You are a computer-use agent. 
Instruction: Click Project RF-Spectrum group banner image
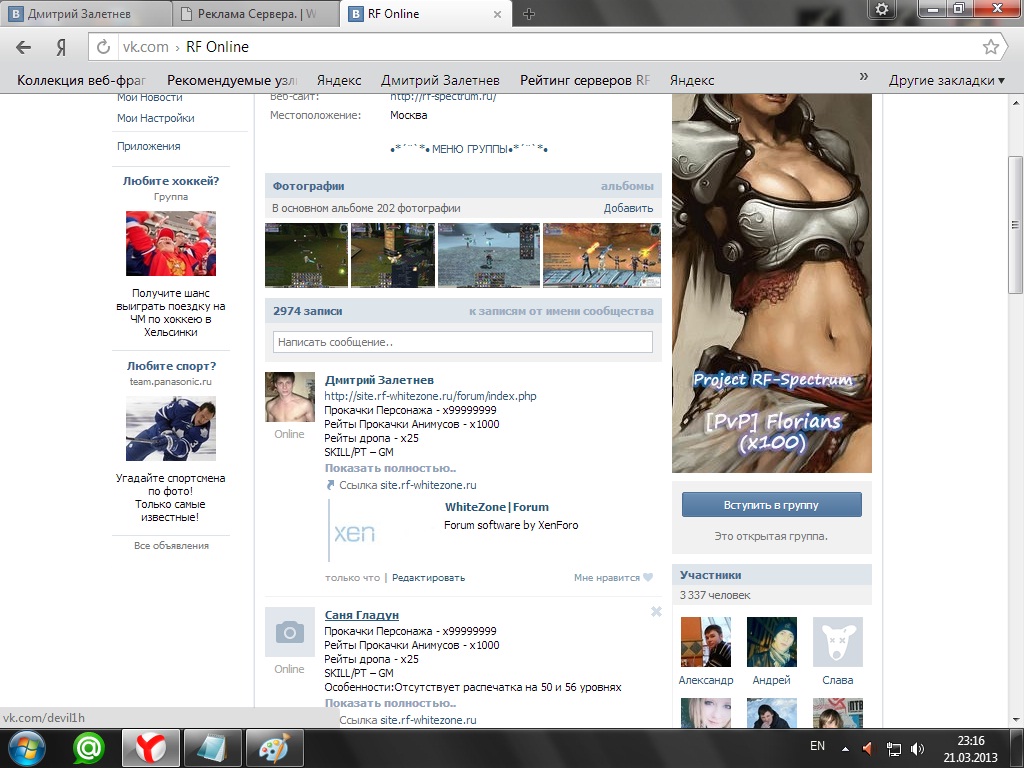[772, 283]
